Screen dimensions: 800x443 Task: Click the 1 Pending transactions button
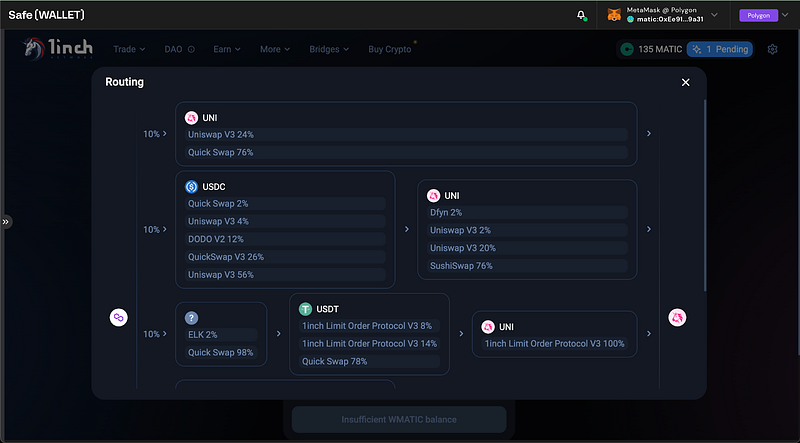point(720,50)
